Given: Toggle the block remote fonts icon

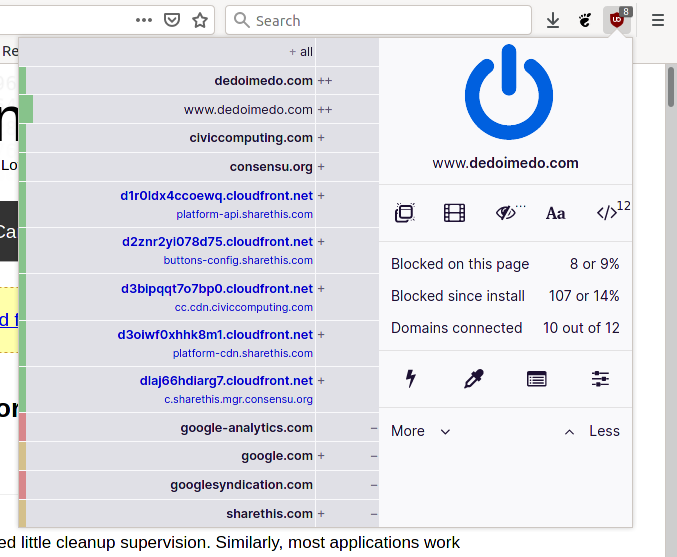Looking at the screenshot, I should (556, 212).
